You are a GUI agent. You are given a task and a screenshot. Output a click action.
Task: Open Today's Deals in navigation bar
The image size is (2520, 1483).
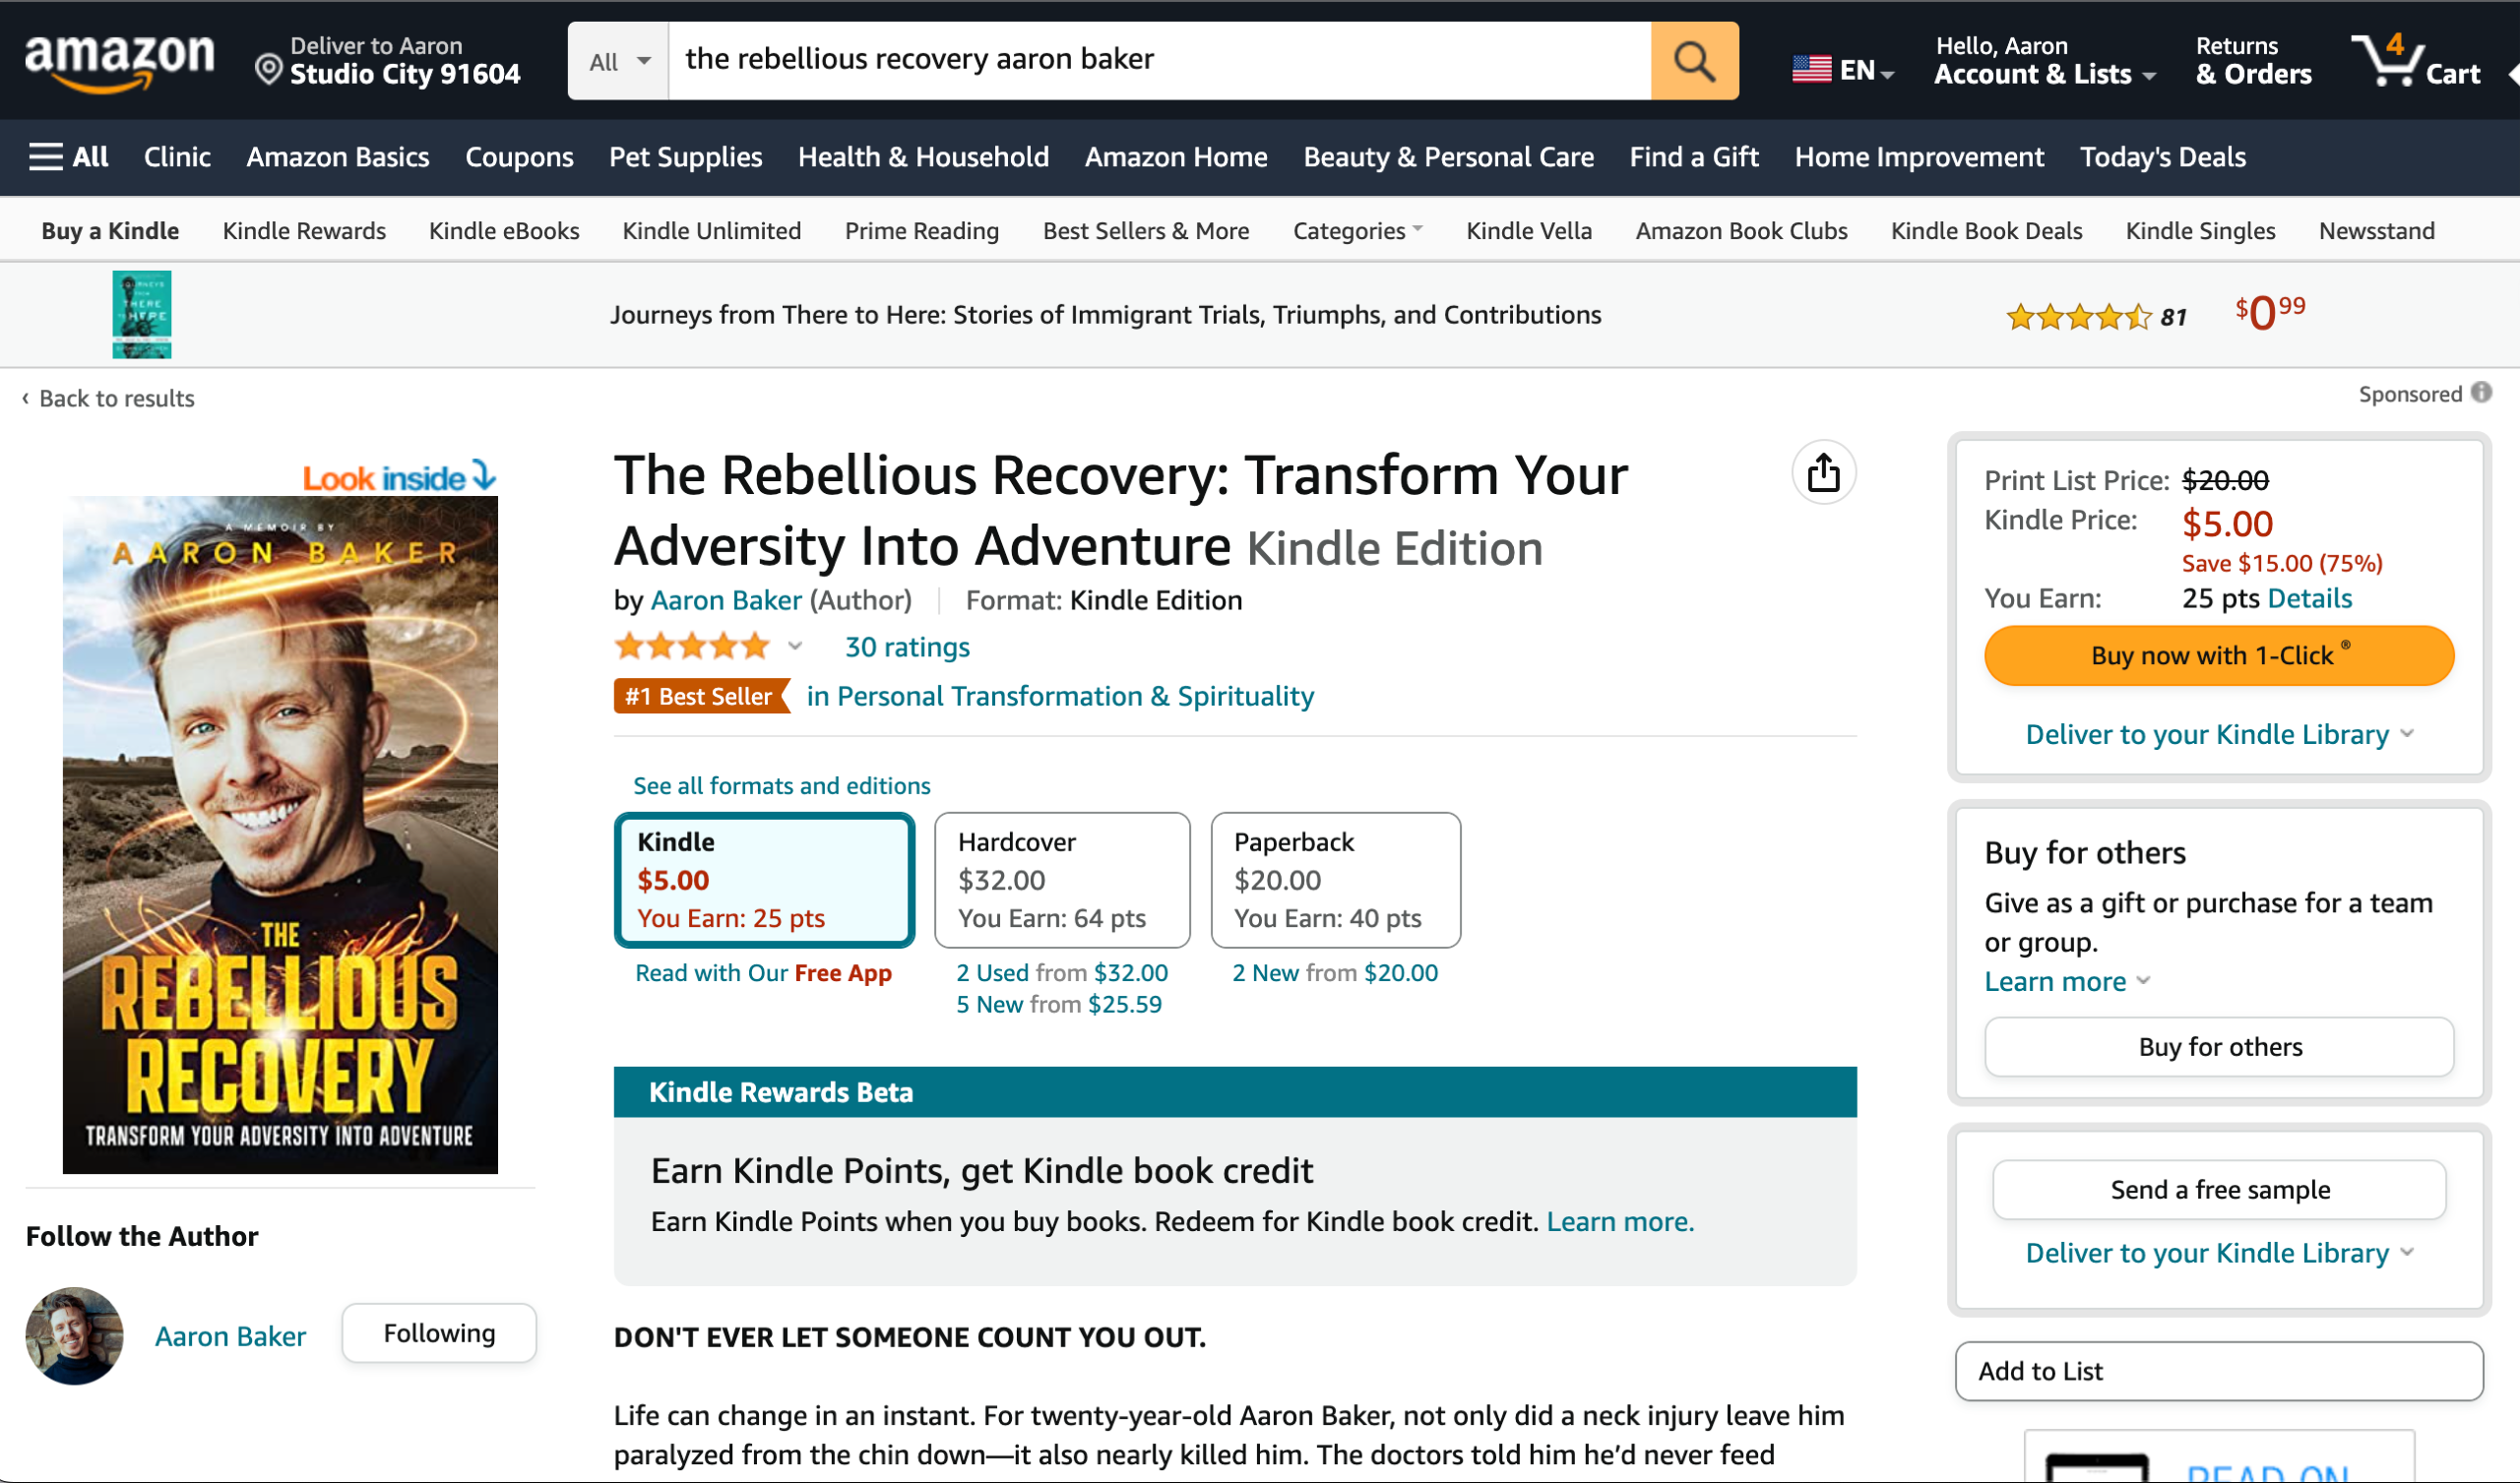(2162, 157)
